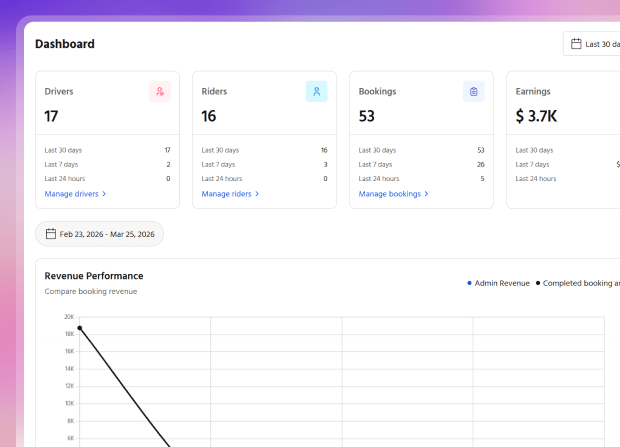This screenshot has height=447, width=620.
Task: Click Compare booking revenue subtitle
Action: point(91,292)
